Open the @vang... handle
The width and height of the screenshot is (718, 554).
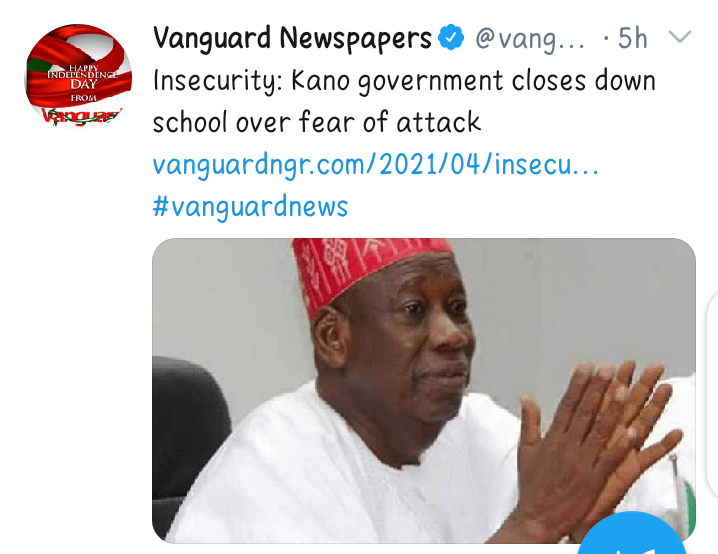point(530,38)
